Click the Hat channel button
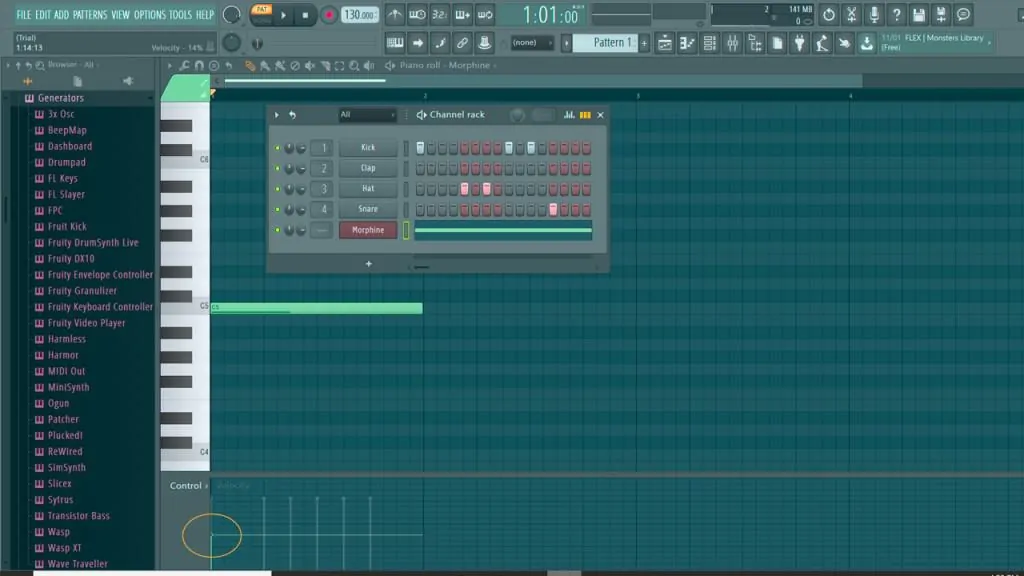The image size is (1024, 576). 368,189
